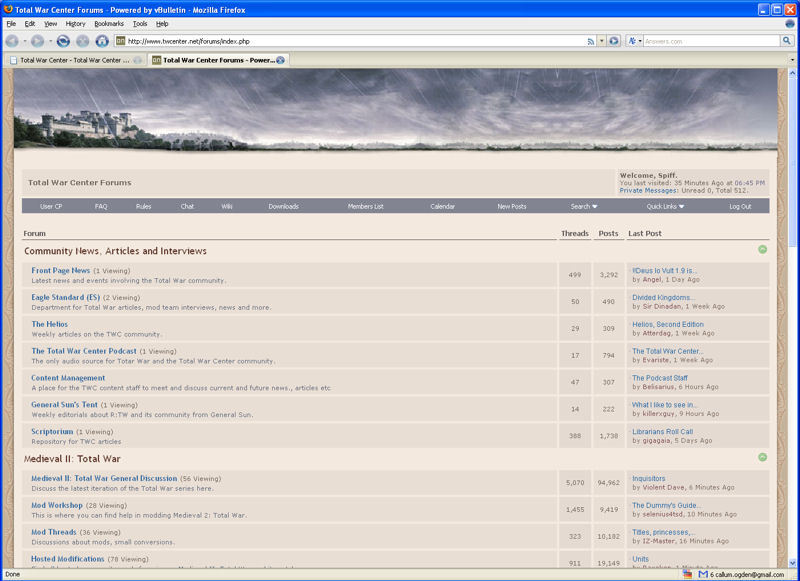Open the Calendar navbar link
Screen dimensions: 800x581
(x=442, y=207)
